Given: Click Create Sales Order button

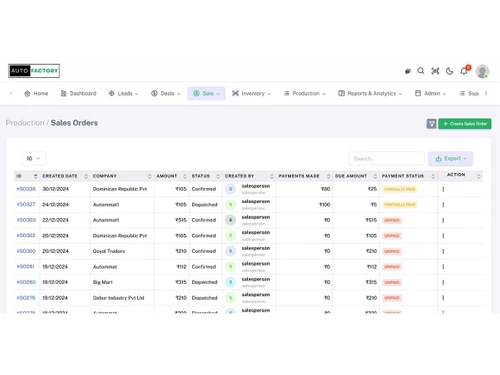Looking at the screenshot, I should pyautogui.click(x=465, y=124).
